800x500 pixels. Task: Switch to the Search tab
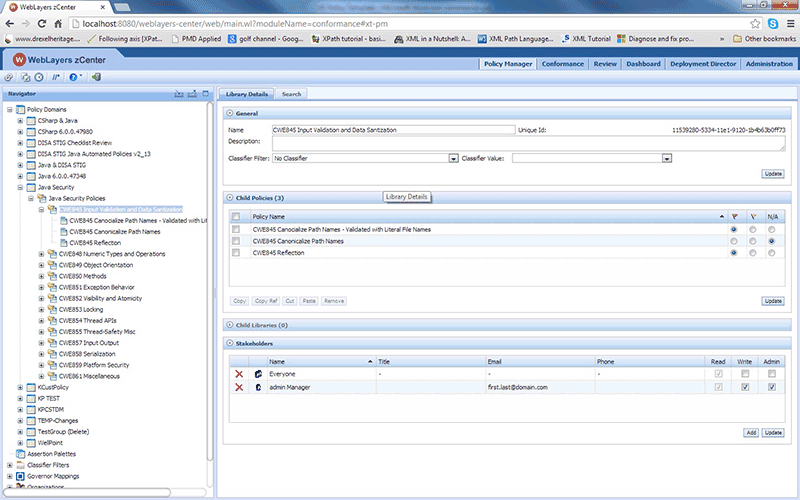tap(291, 94)
